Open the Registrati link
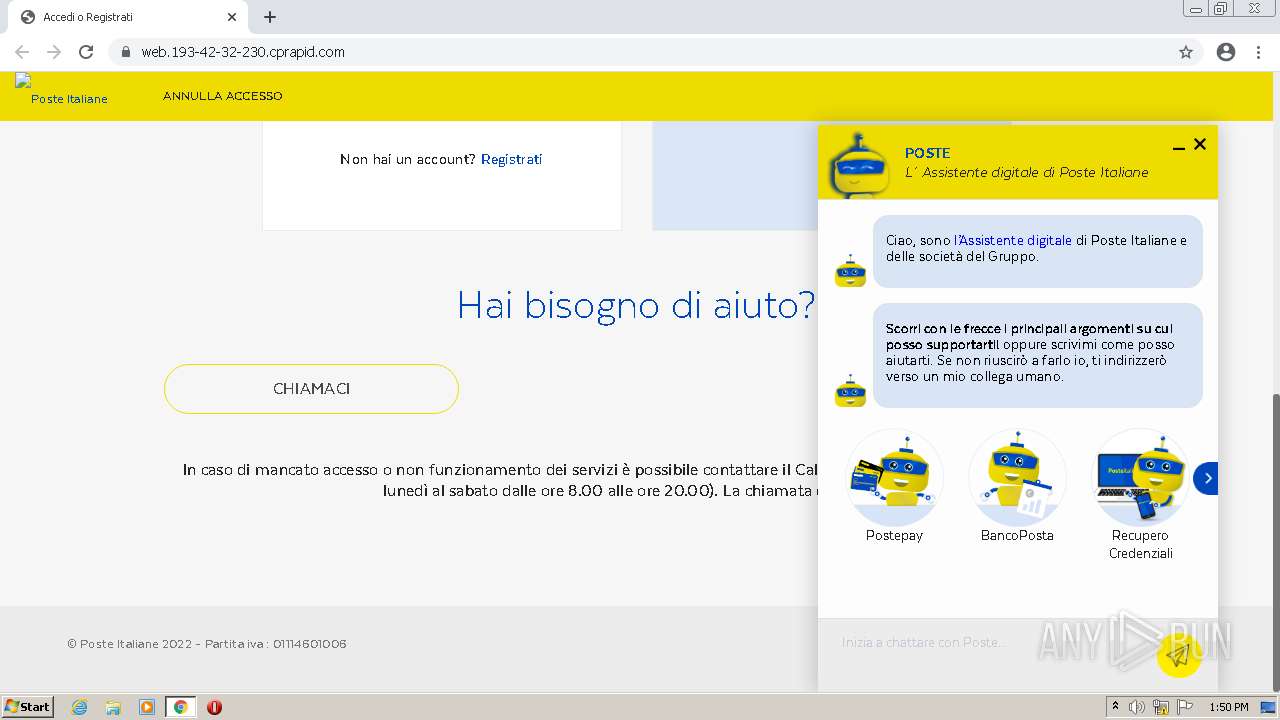 click(x=511, y=159)
